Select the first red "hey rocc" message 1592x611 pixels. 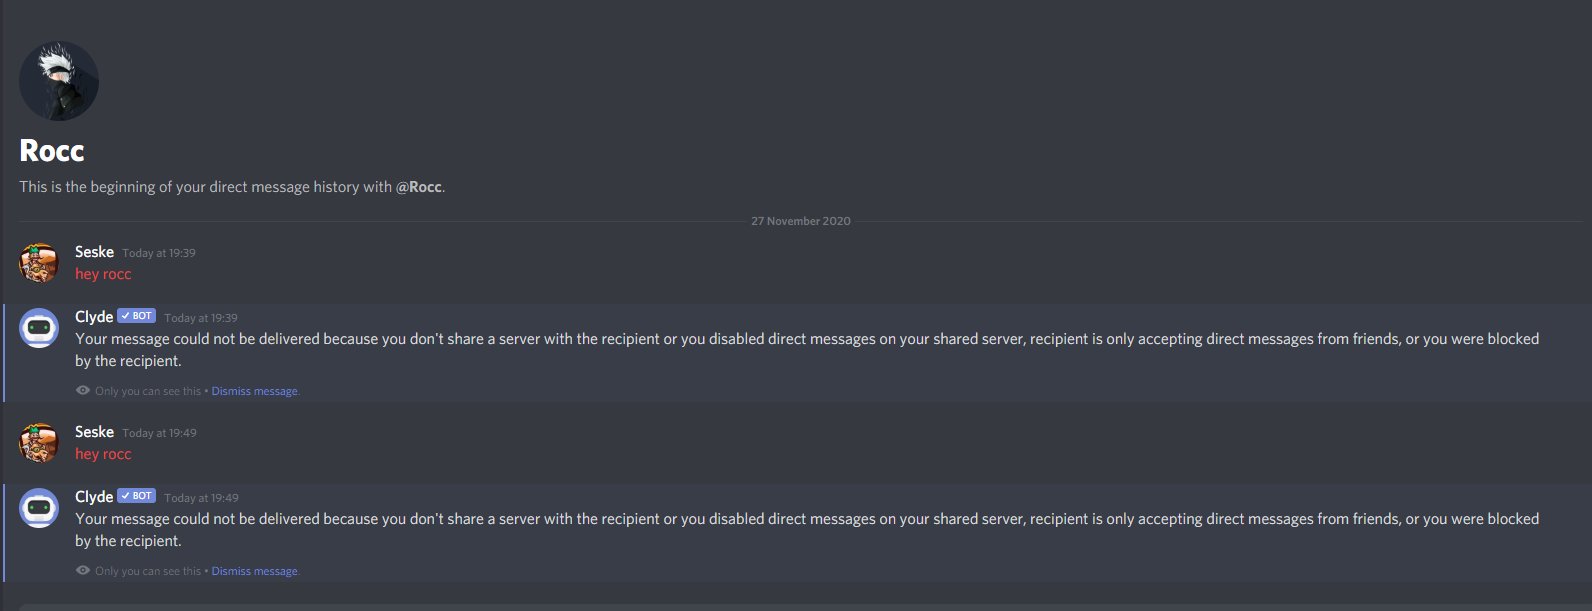[x=103, y=274]
